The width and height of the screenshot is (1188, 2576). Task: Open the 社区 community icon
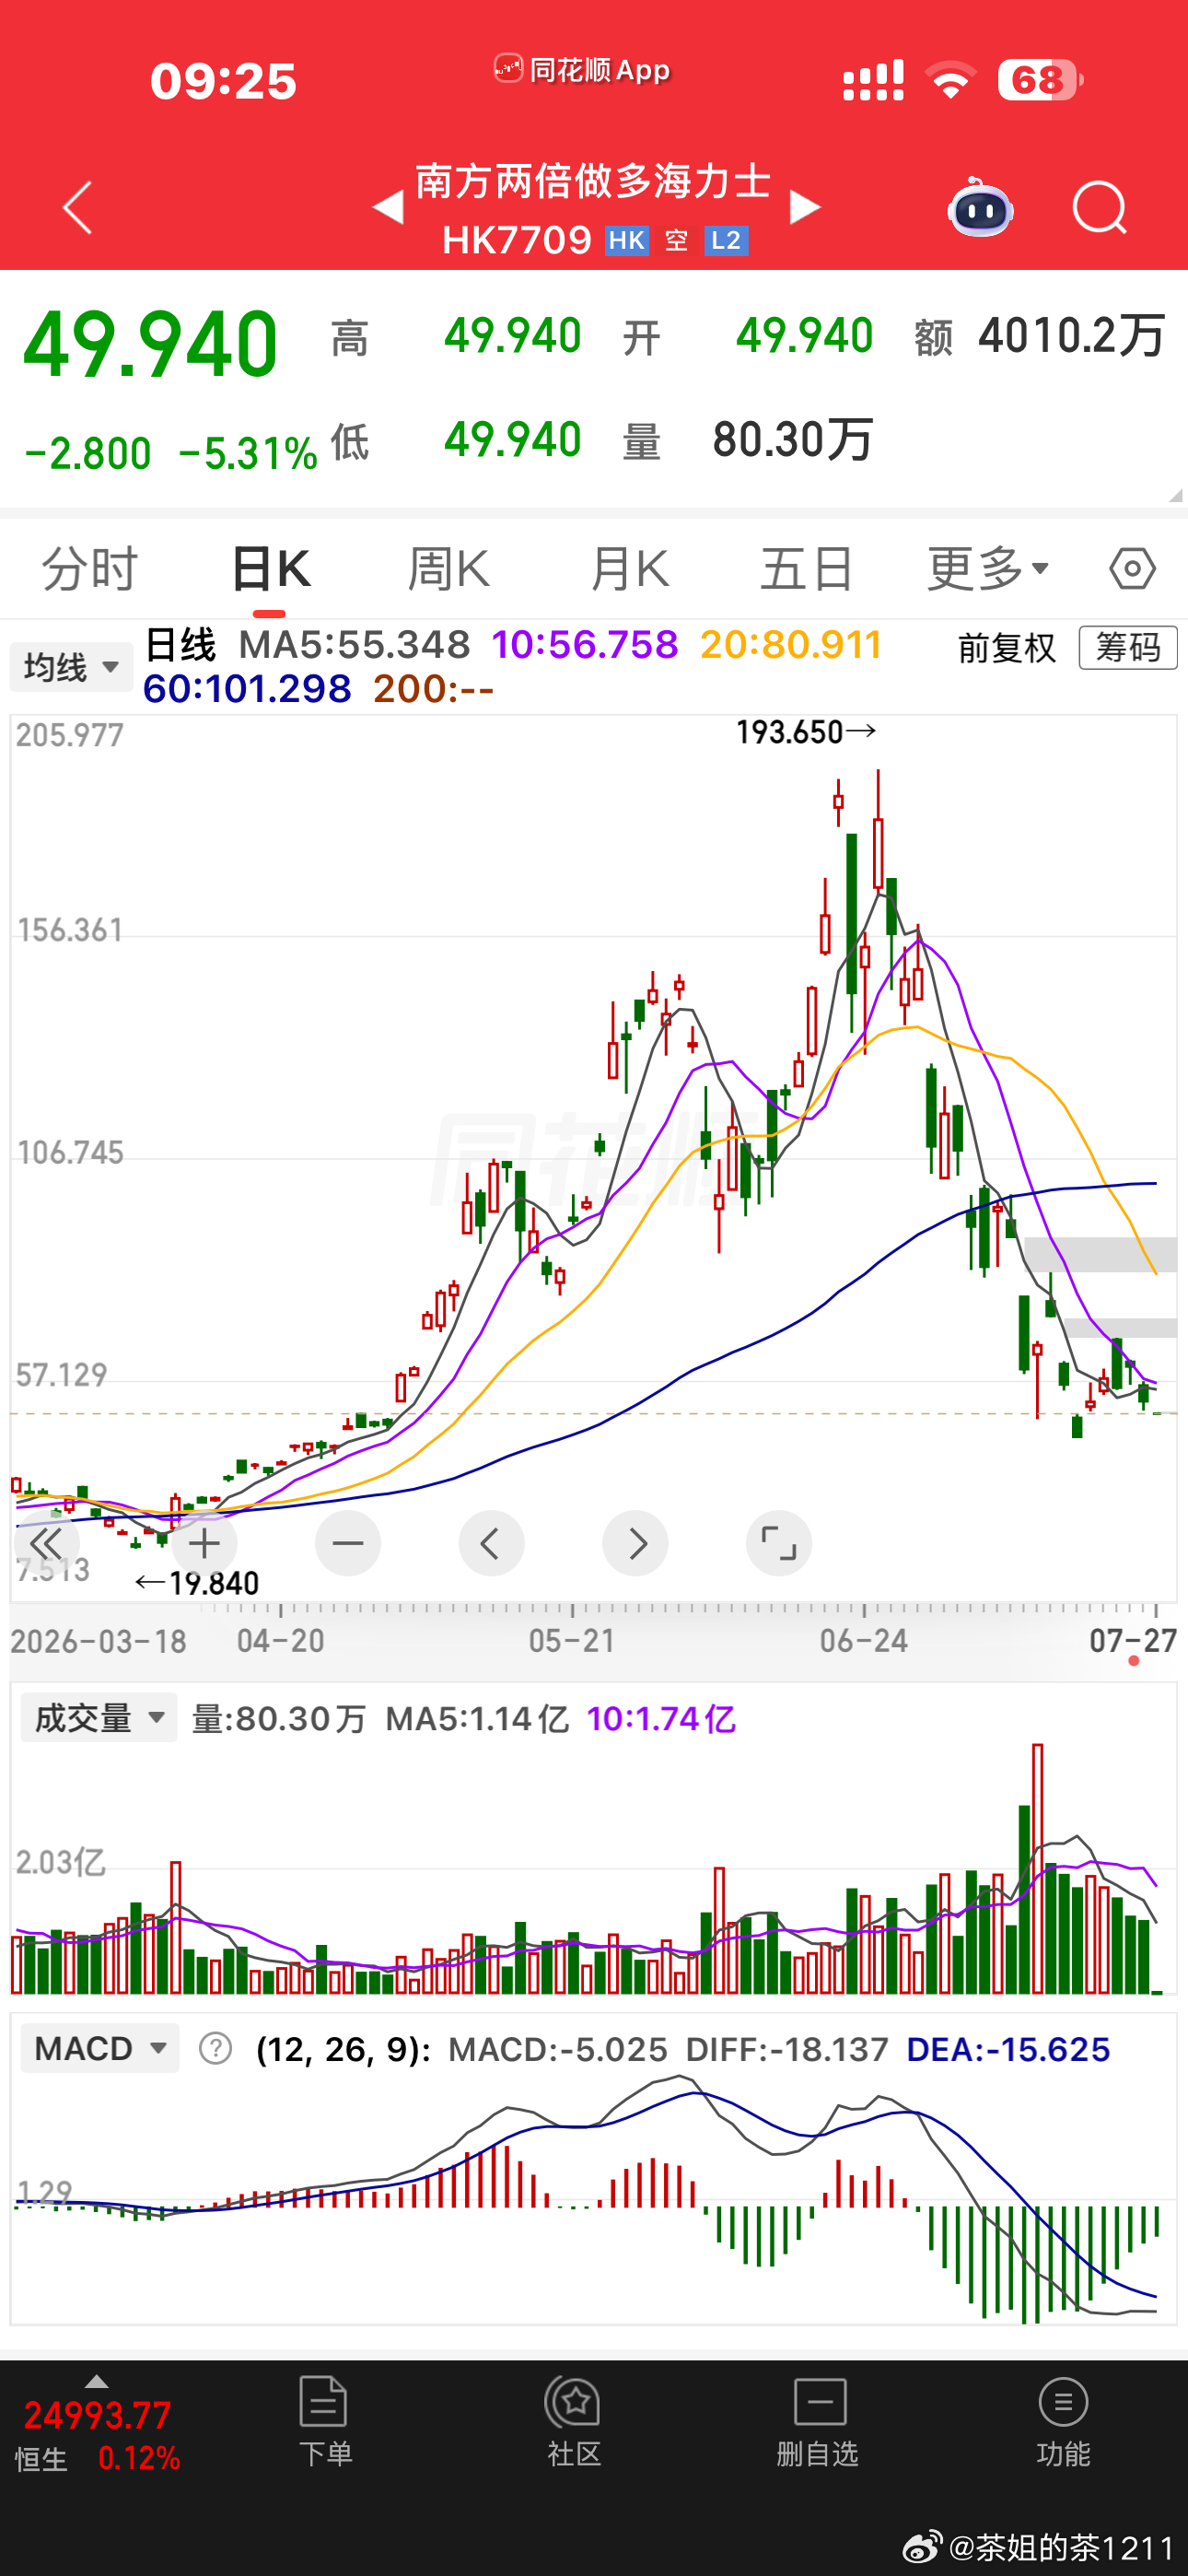click(x=574, y=2422)
